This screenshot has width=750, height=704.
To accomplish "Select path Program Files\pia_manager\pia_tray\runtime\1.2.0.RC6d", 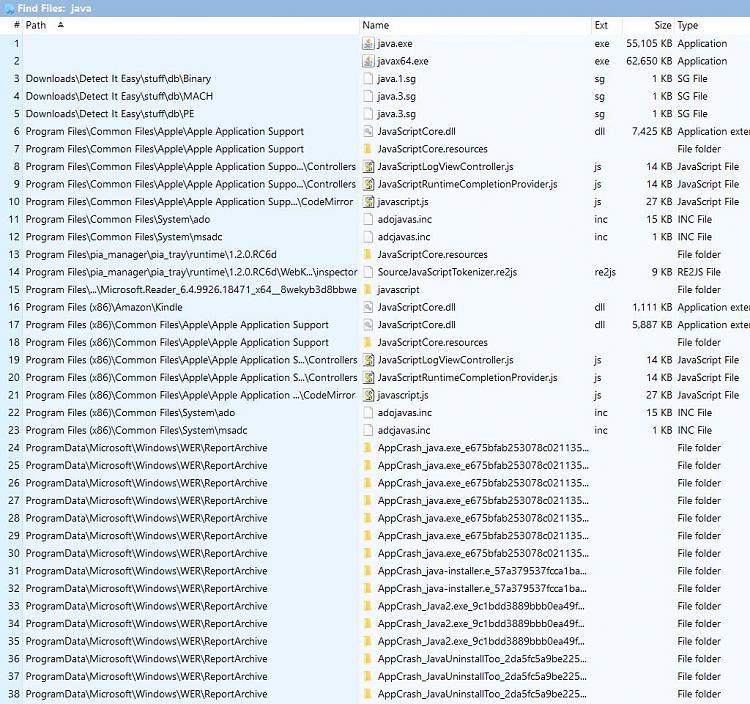I will click(151, 254).
